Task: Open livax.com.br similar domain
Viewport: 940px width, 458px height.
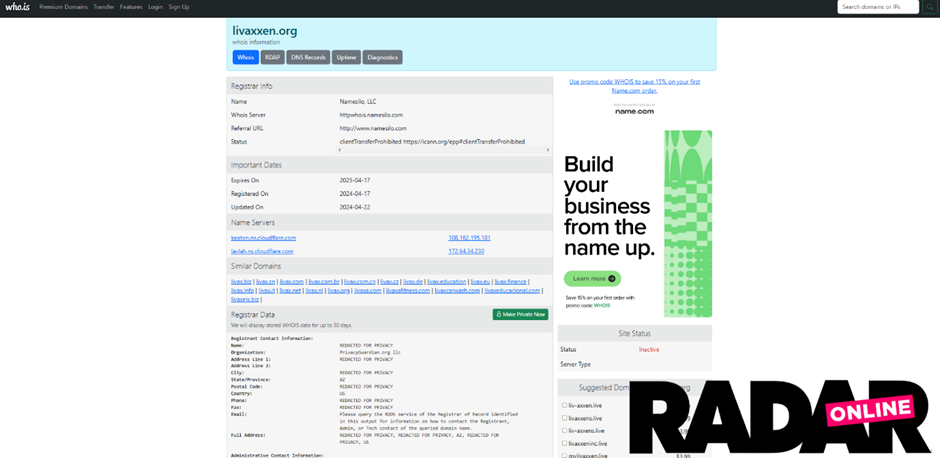Action: pos(324,282)
